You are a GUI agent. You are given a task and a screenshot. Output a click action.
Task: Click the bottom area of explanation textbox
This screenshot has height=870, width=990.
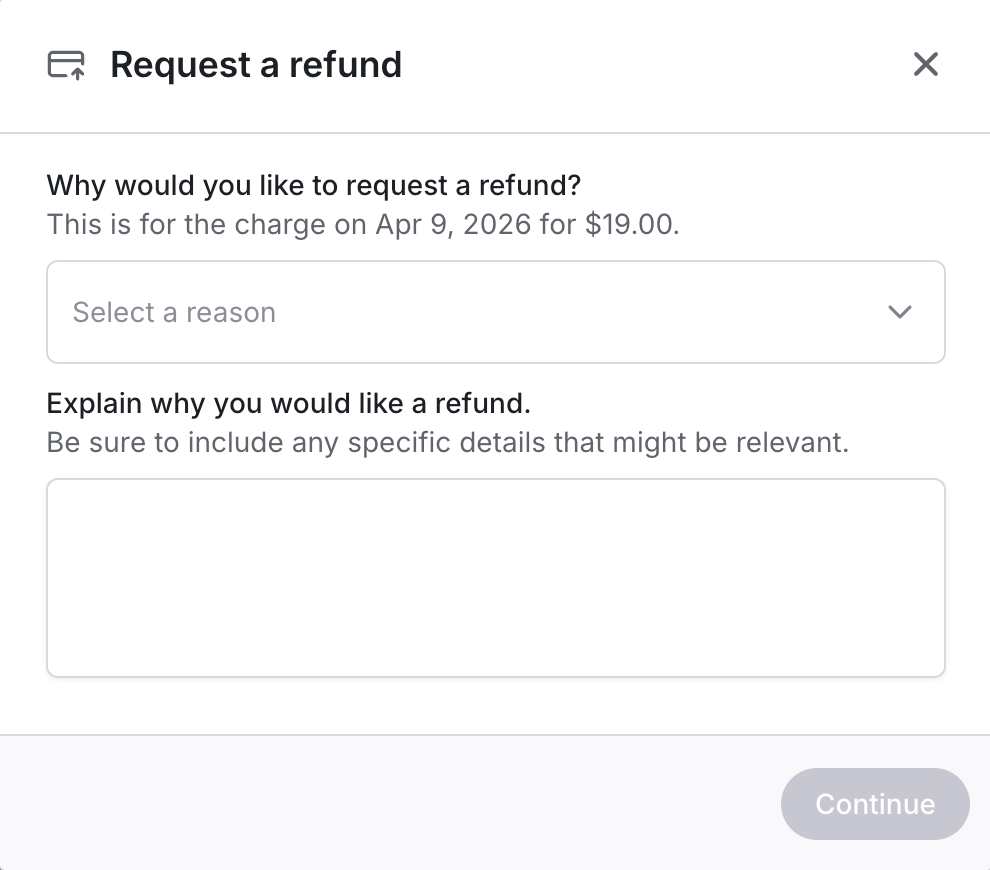pyautogui.click(x=495, y=655)
